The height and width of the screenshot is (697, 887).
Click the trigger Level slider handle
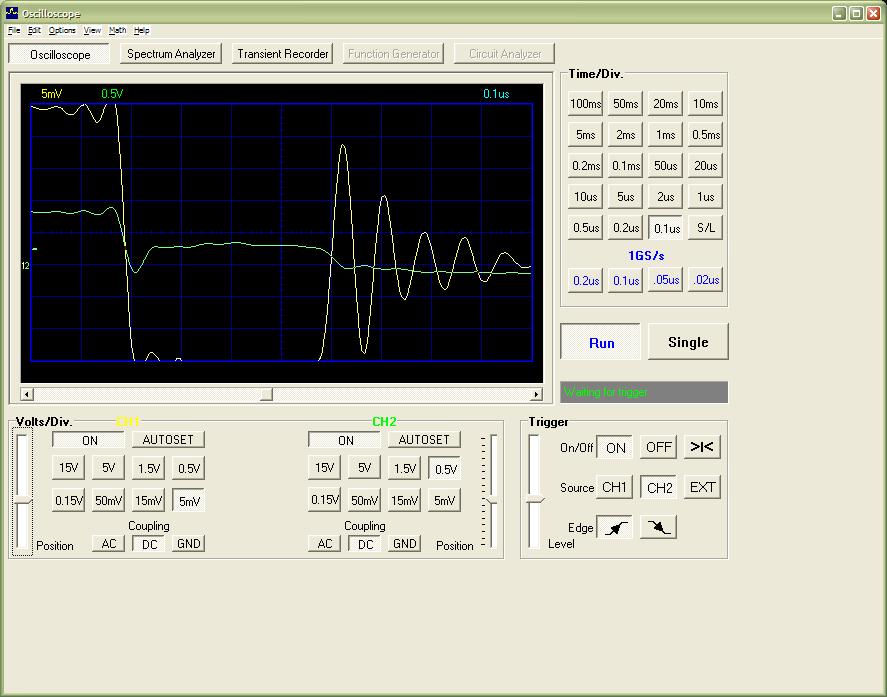(535, 499)
